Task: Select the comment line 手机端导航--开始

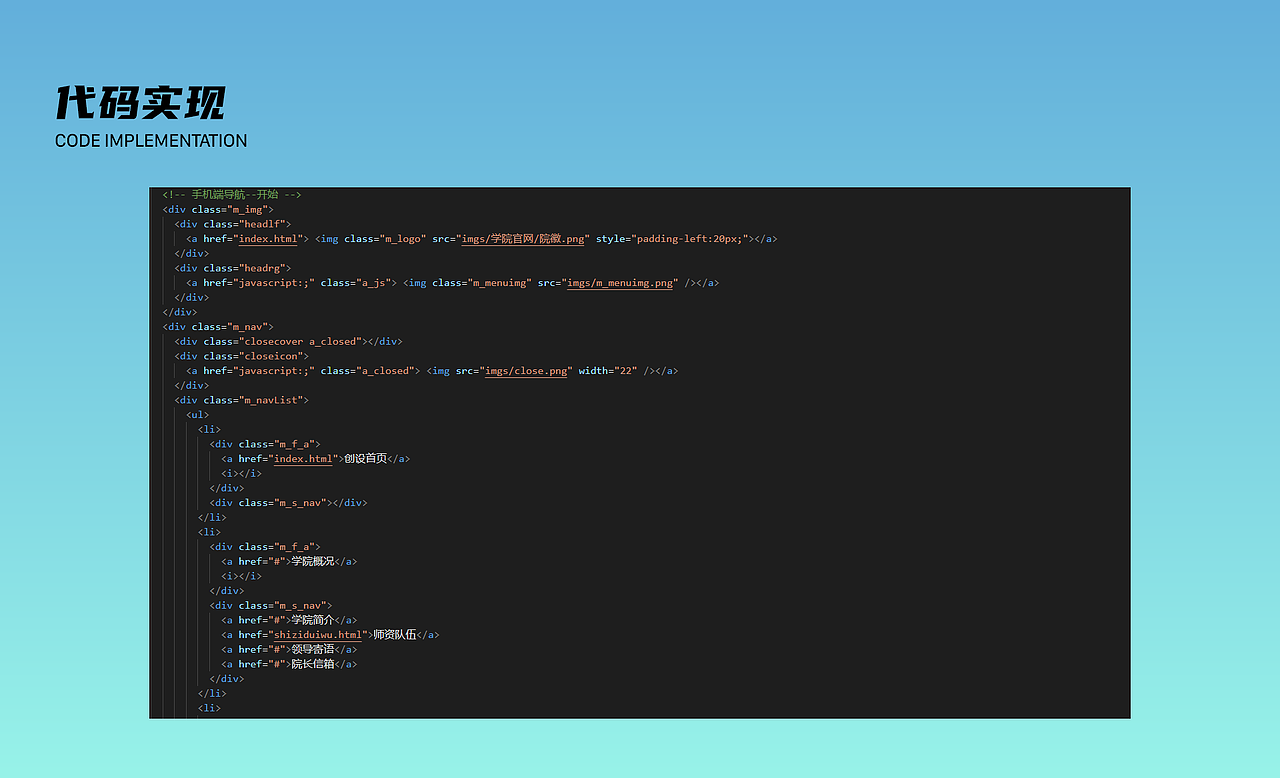Action: click(x=232, y=195)
